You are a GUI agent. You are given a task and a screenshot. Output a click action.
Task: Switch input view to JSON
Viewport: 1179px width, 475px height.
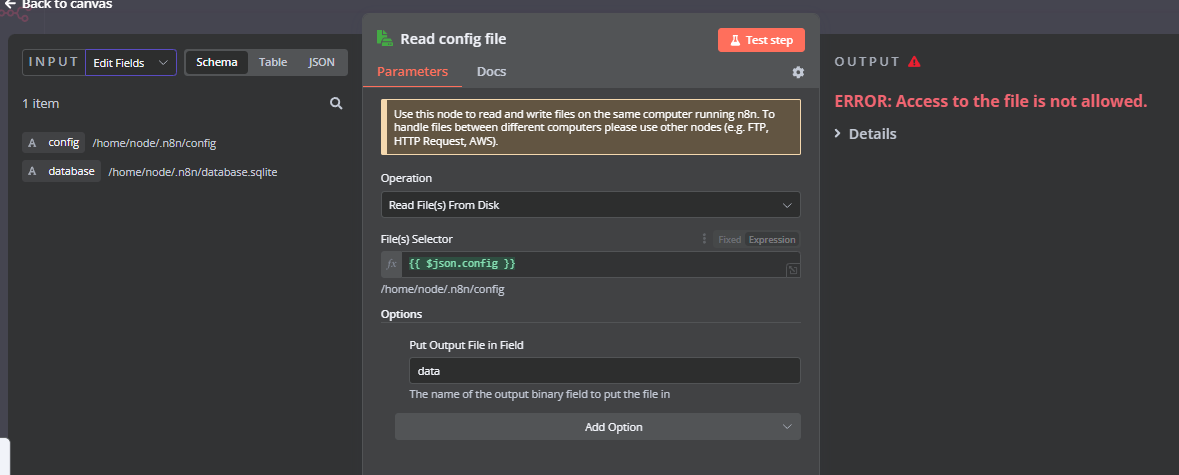[321, 62]
